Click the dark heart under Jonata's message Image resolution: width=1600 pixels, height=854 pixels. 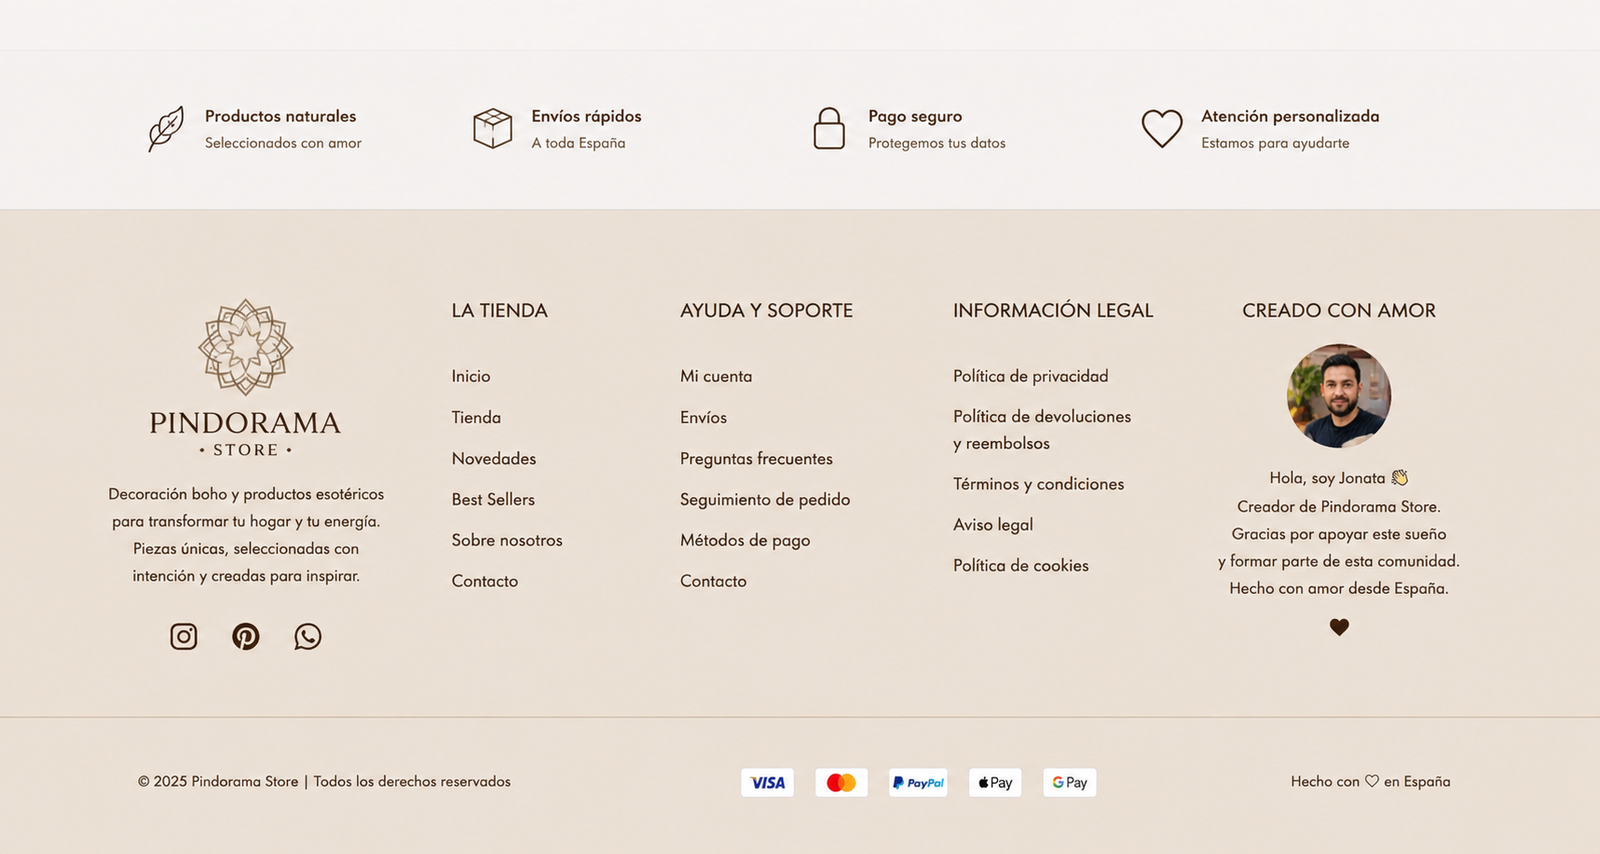1339,627
